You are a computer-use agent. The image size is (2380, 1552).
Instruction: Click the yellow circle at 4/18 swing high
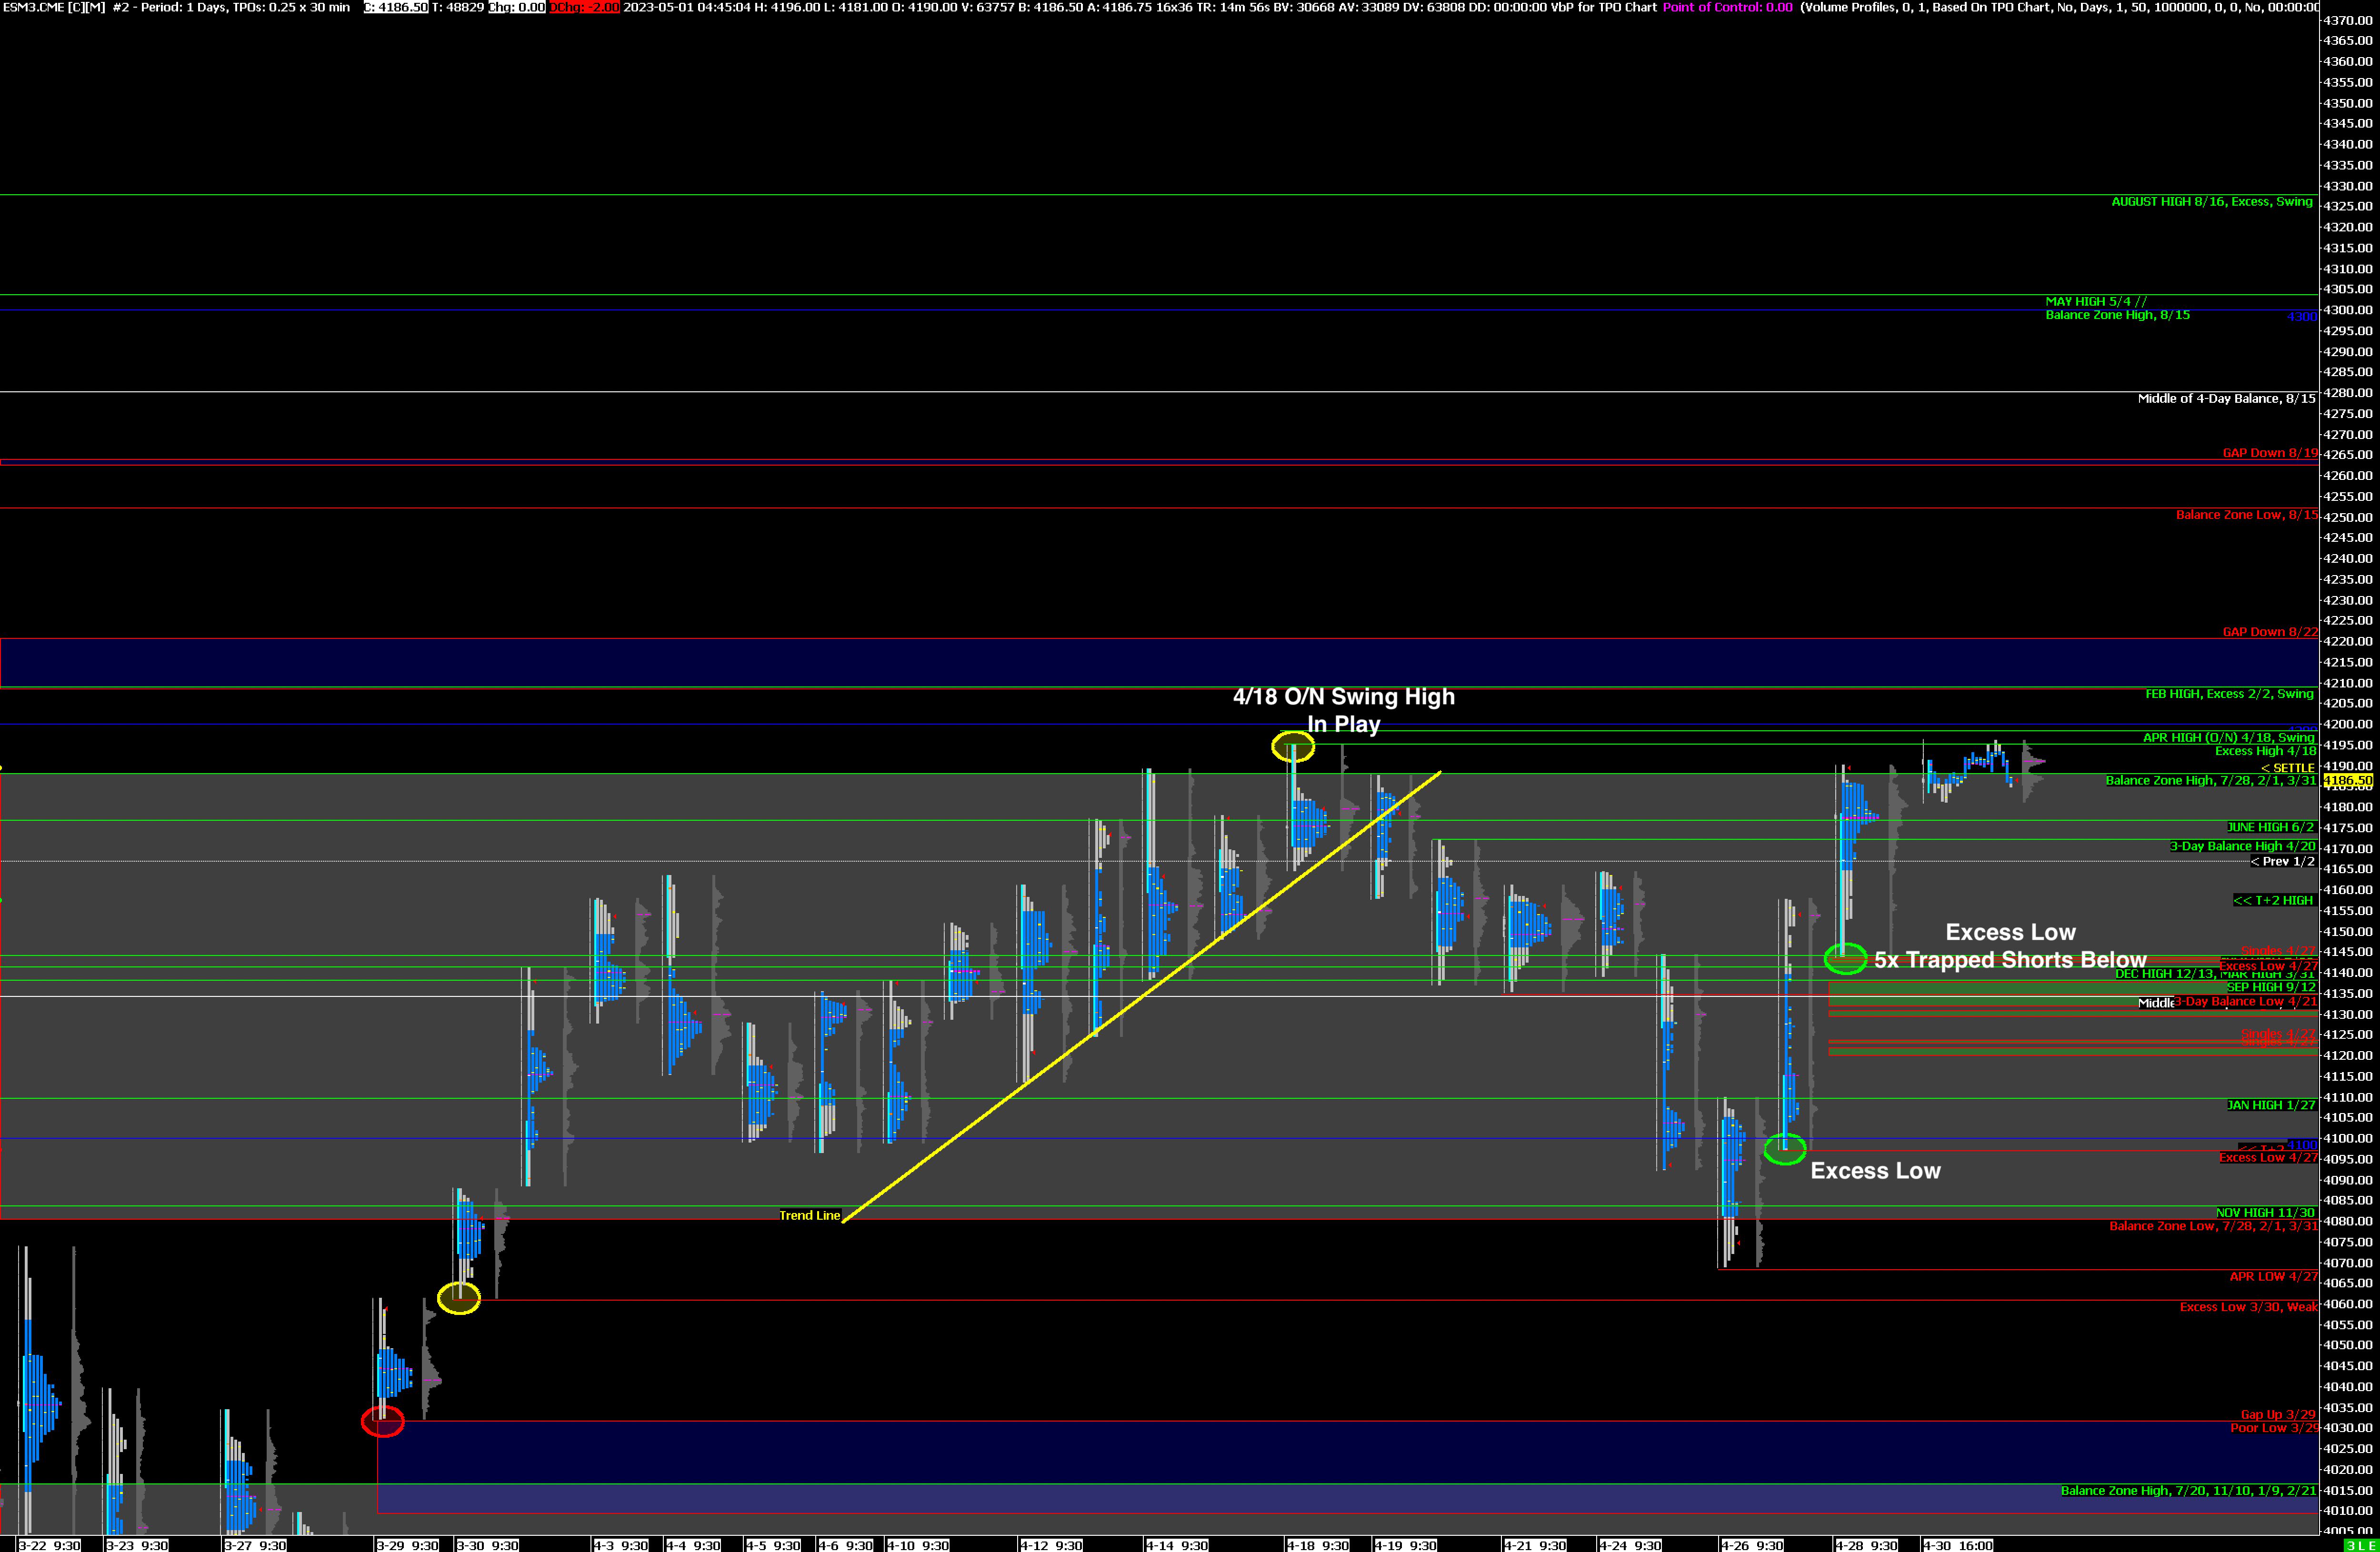(1292, 746)
